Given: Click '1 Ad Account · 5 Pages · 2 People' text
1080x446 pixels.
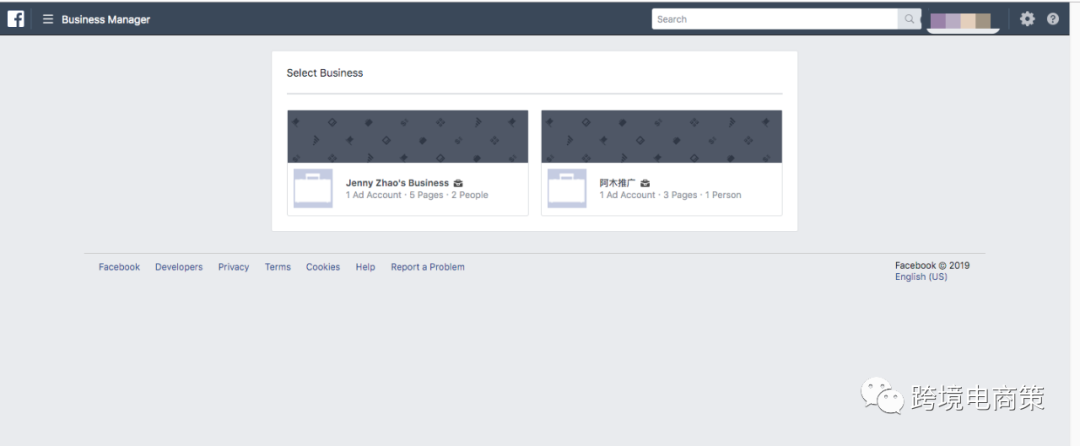Looking at the screenshot, I should click(x=417, y=195).
